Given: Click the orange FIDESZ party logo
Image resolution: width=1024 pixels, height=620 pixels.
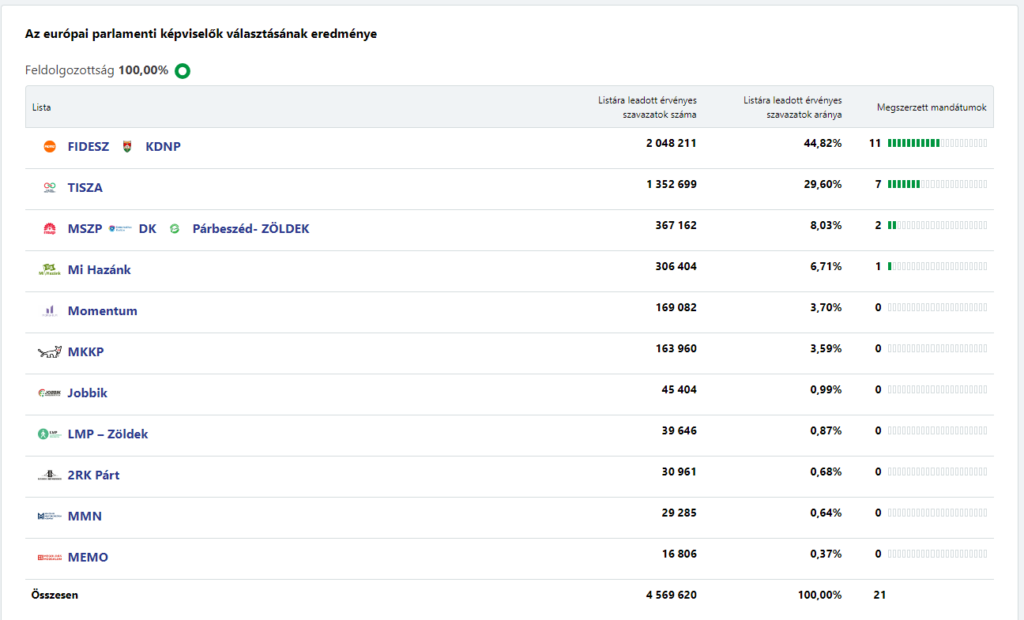Looking at the screenshot, I should tap(50, 147).
